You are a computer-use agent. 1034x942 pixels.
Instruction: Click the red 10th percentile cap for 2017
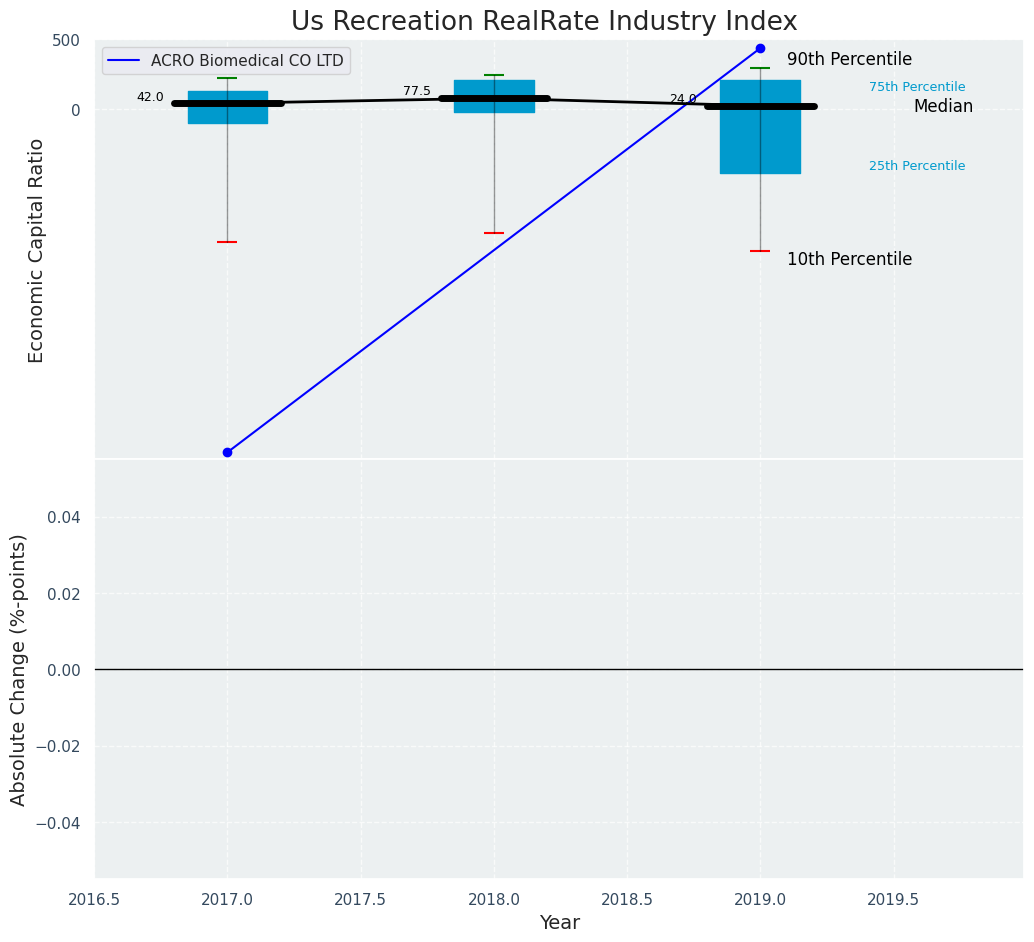tap(227, 242)
